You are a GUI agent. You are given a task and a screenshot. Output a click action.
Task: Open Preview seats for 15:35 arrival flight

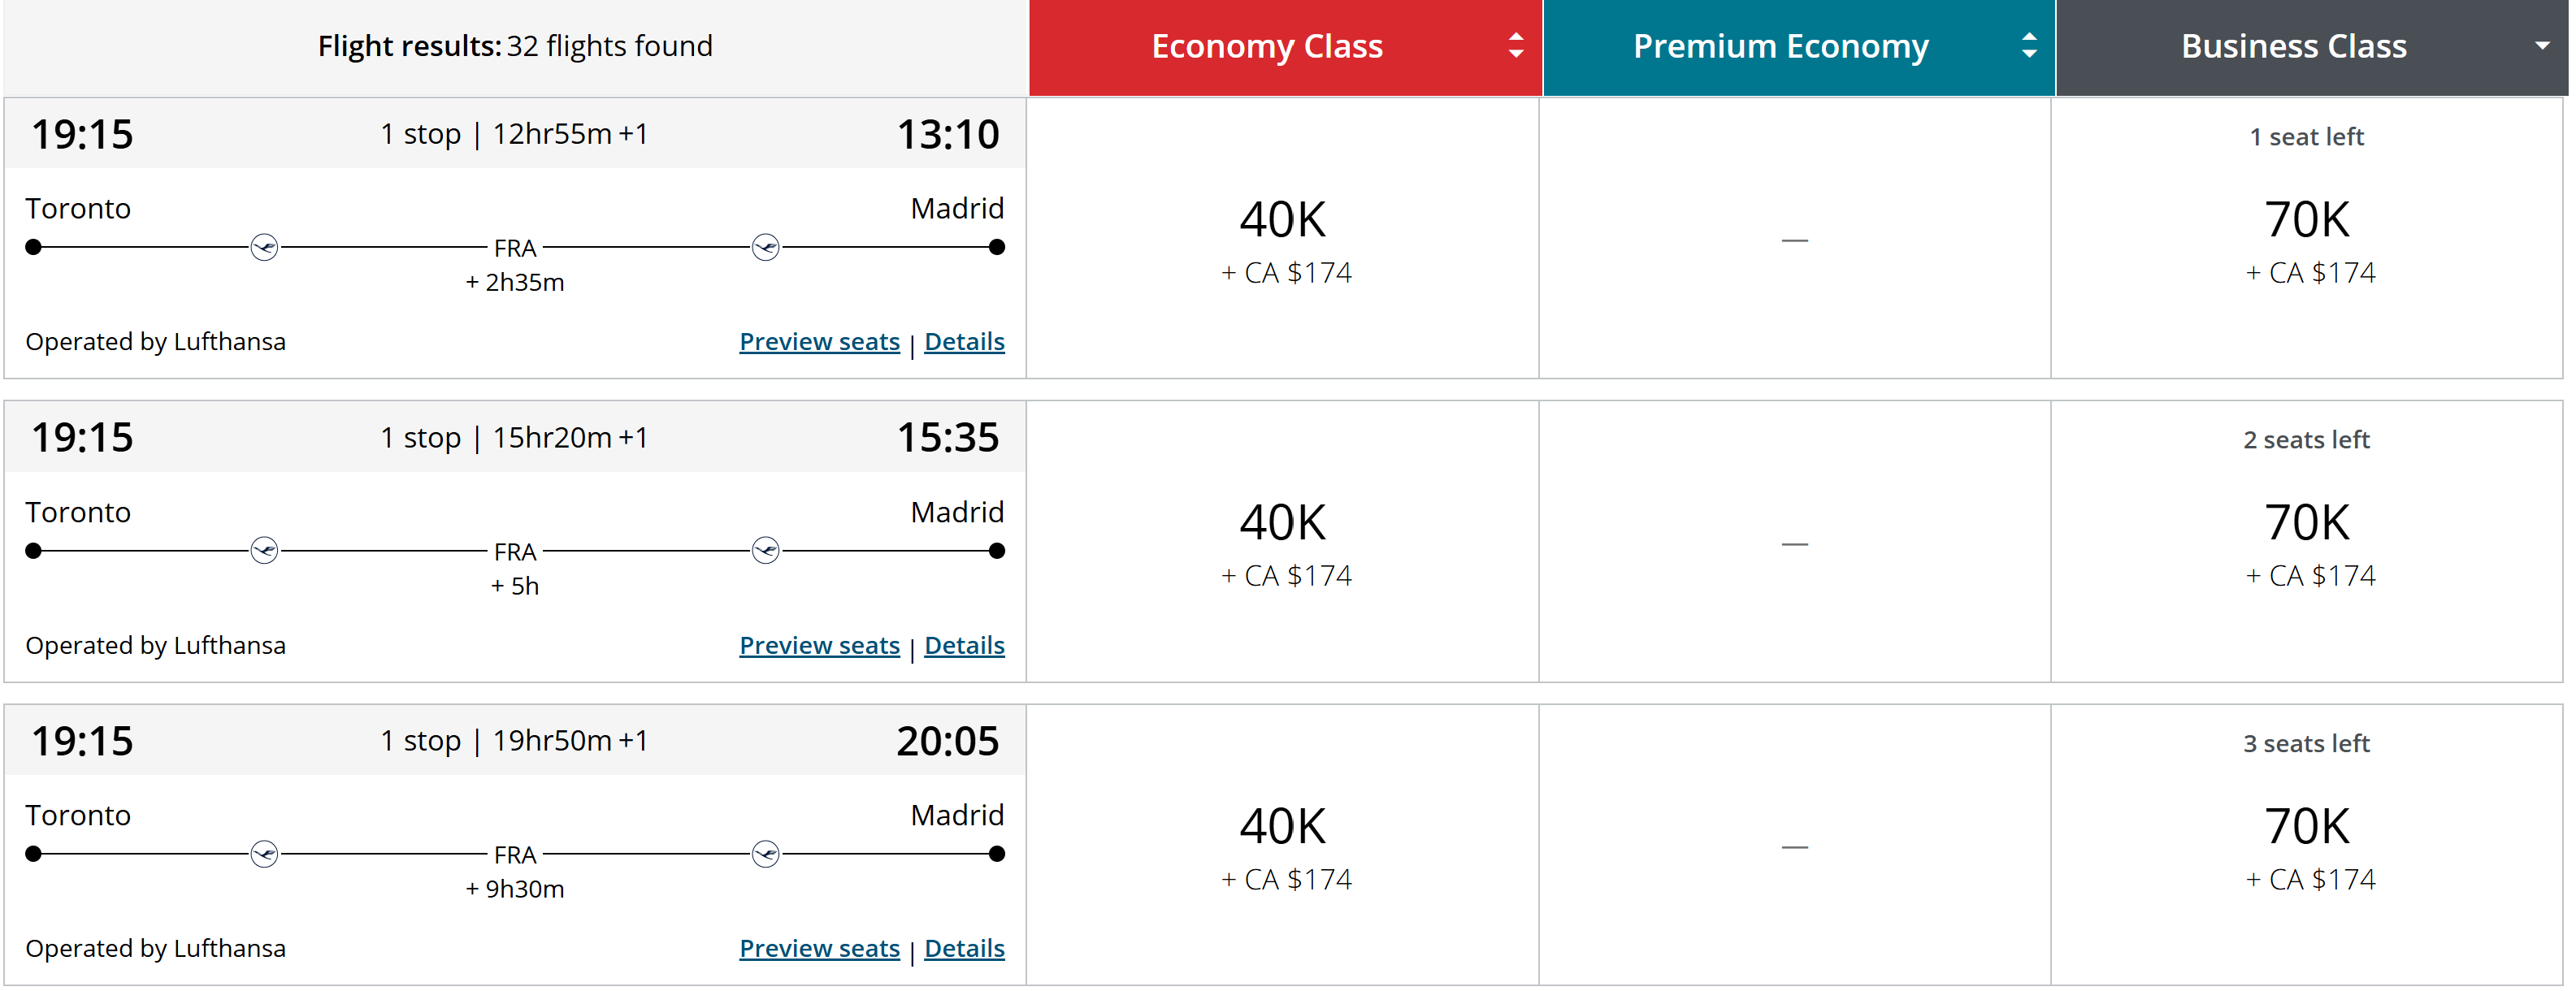[x=819, y=646]
